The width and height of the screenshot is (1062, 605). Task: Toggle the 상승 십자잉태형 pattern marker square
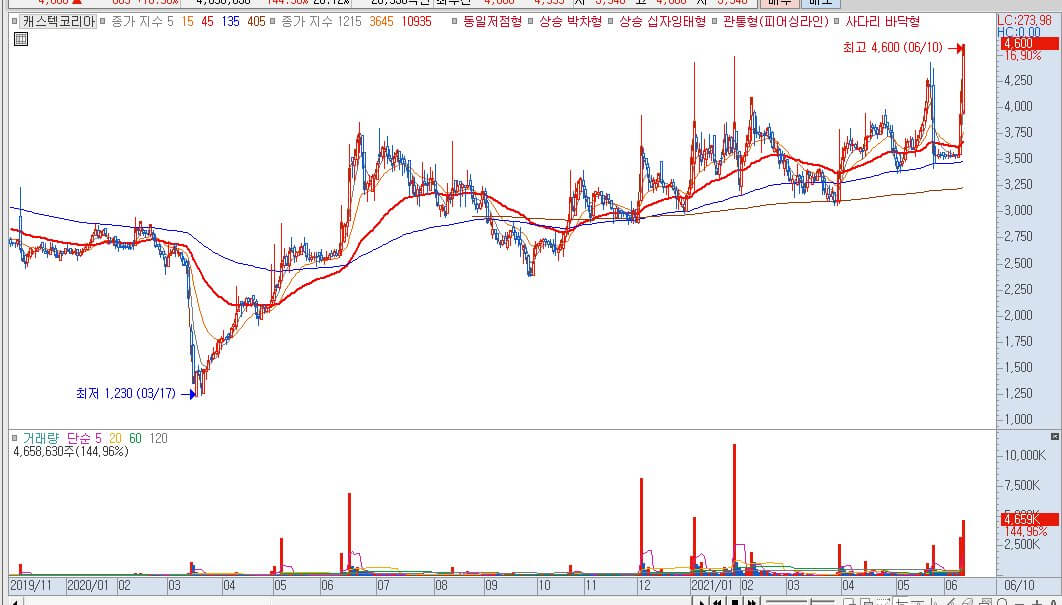[611, 22]
